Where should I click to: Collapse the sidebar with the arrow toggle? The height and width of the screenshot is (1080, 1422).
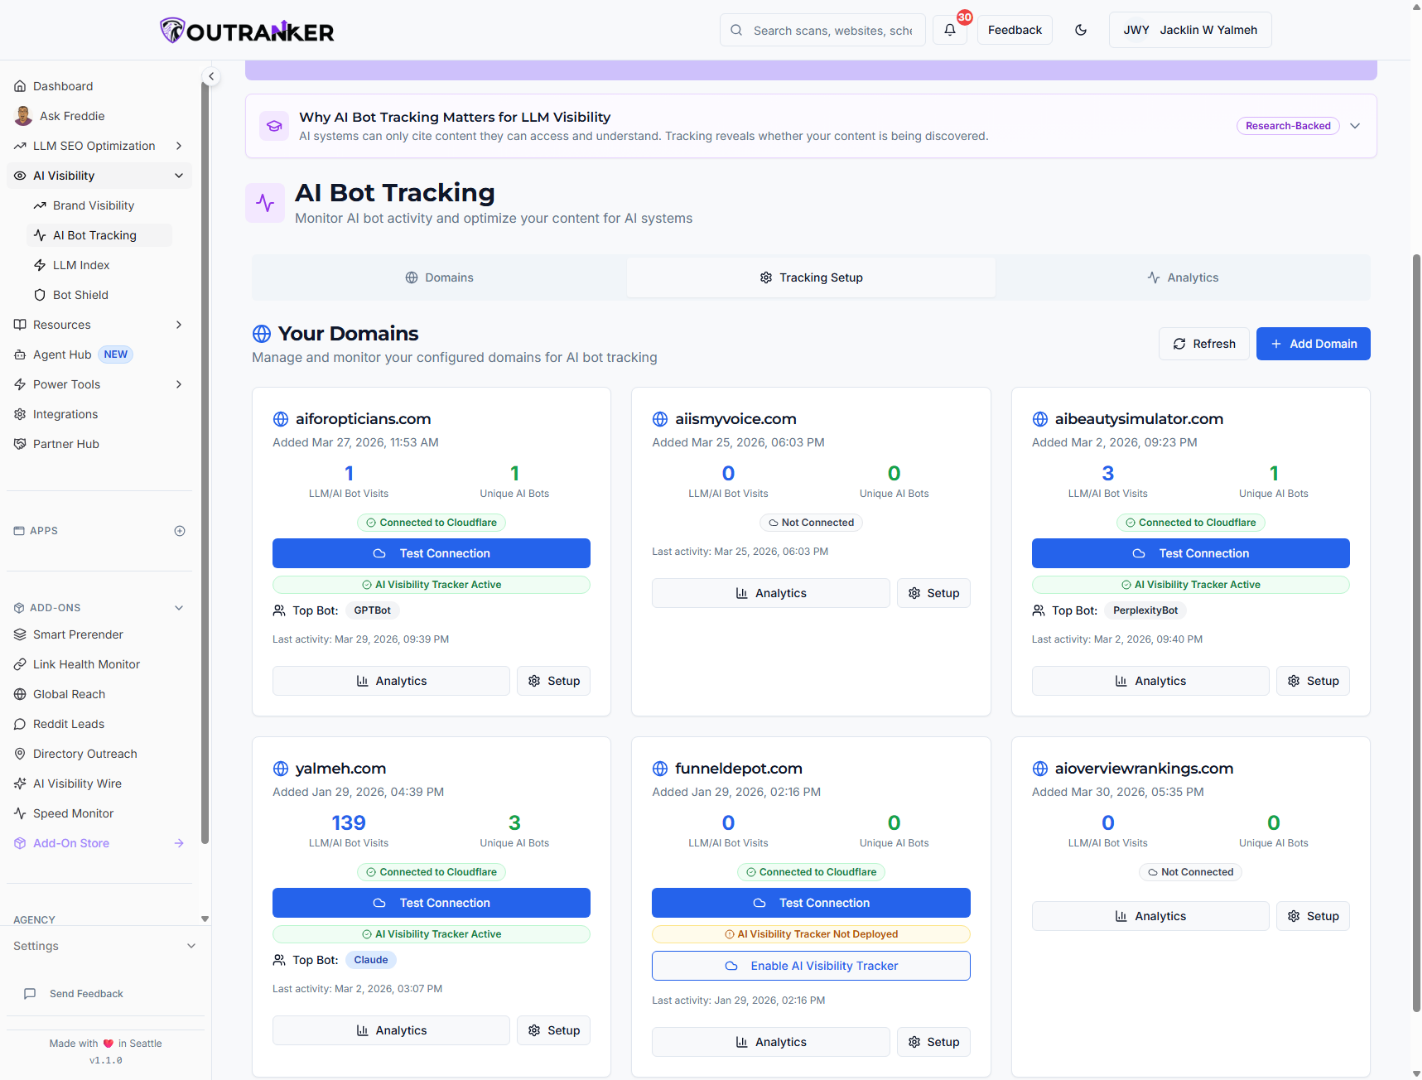(211, 76)
